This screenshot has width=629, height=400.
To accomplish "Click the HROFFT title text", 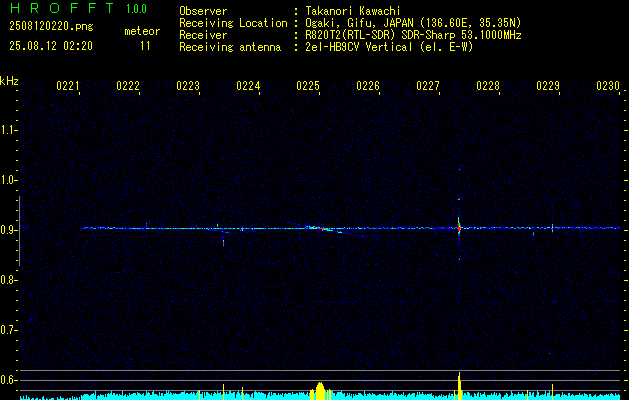I will [62, 8].
